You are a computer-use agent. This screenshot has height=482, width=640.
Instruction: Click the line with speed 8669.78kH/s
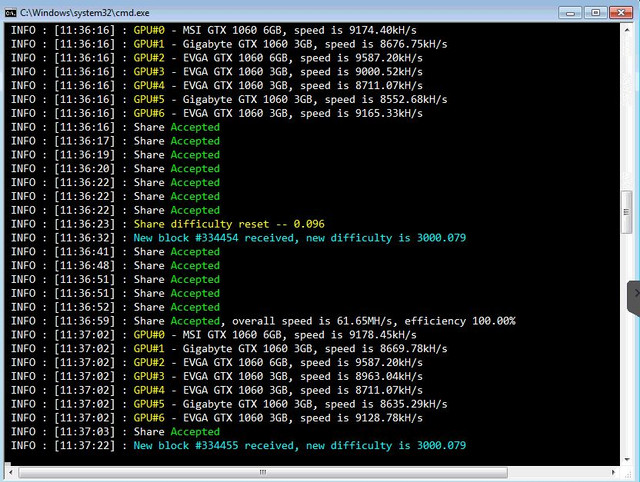(x=229, y=349)
